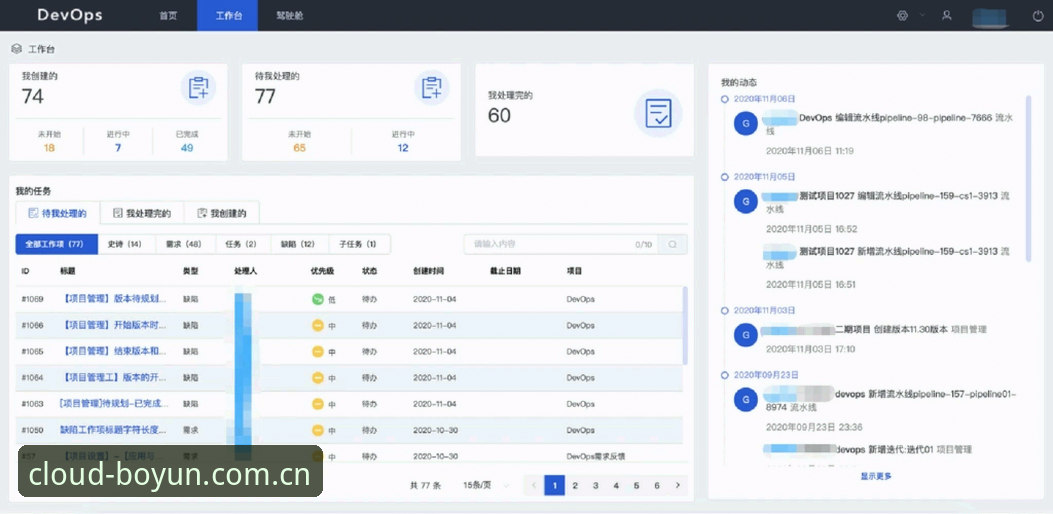Filter by 缺陷 (12)
This screenshot has width=1053, height=514.
pyautogui.click(x=299, y=244)
